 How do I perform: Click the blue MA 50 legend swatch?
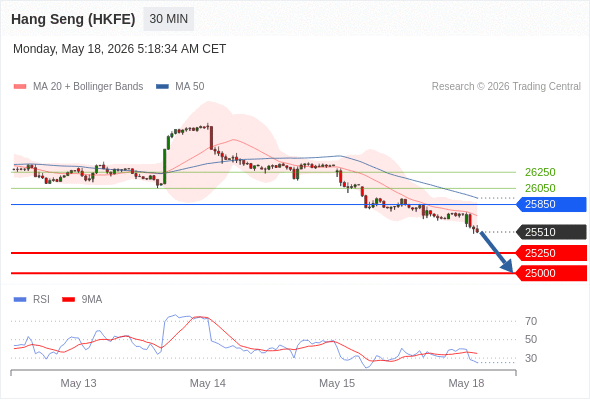coord(162,87)
